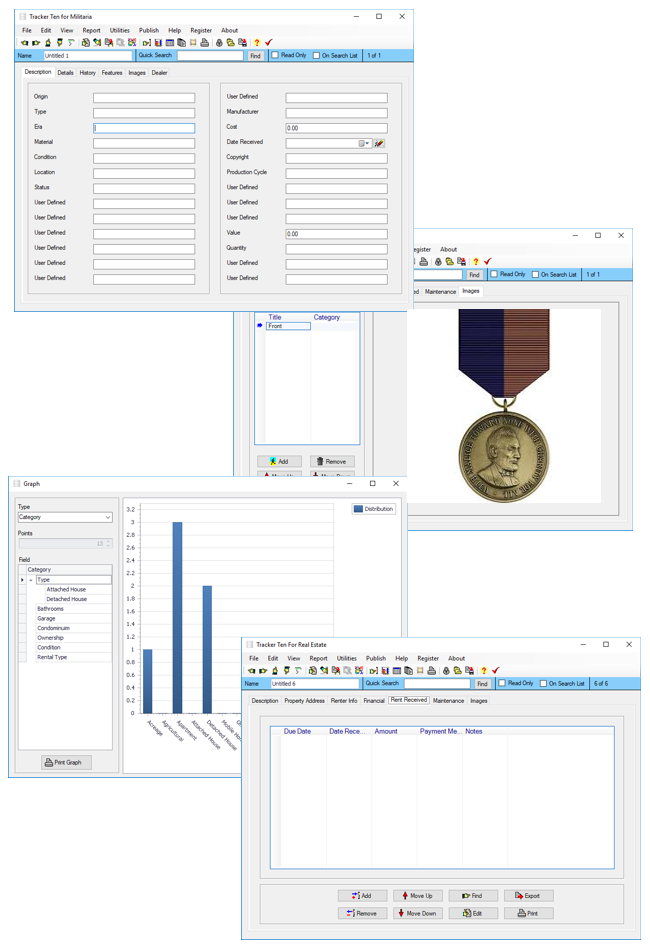Click the Era input field
Viewport: 650px width, 950px height.
(x=144, y=128)
